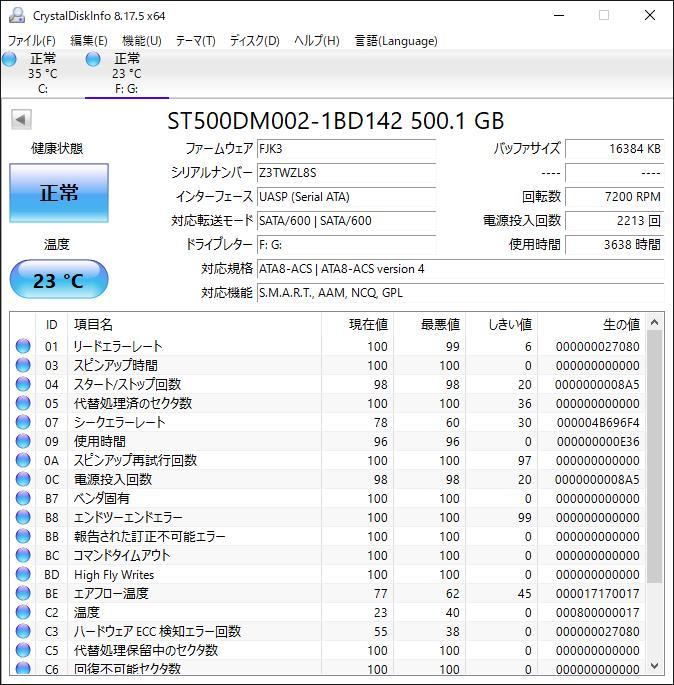Image resolution: width=674 pixels, height=685 pixels.
Task: Click the 現在値 column header
Action: click(x=357, y=325)
